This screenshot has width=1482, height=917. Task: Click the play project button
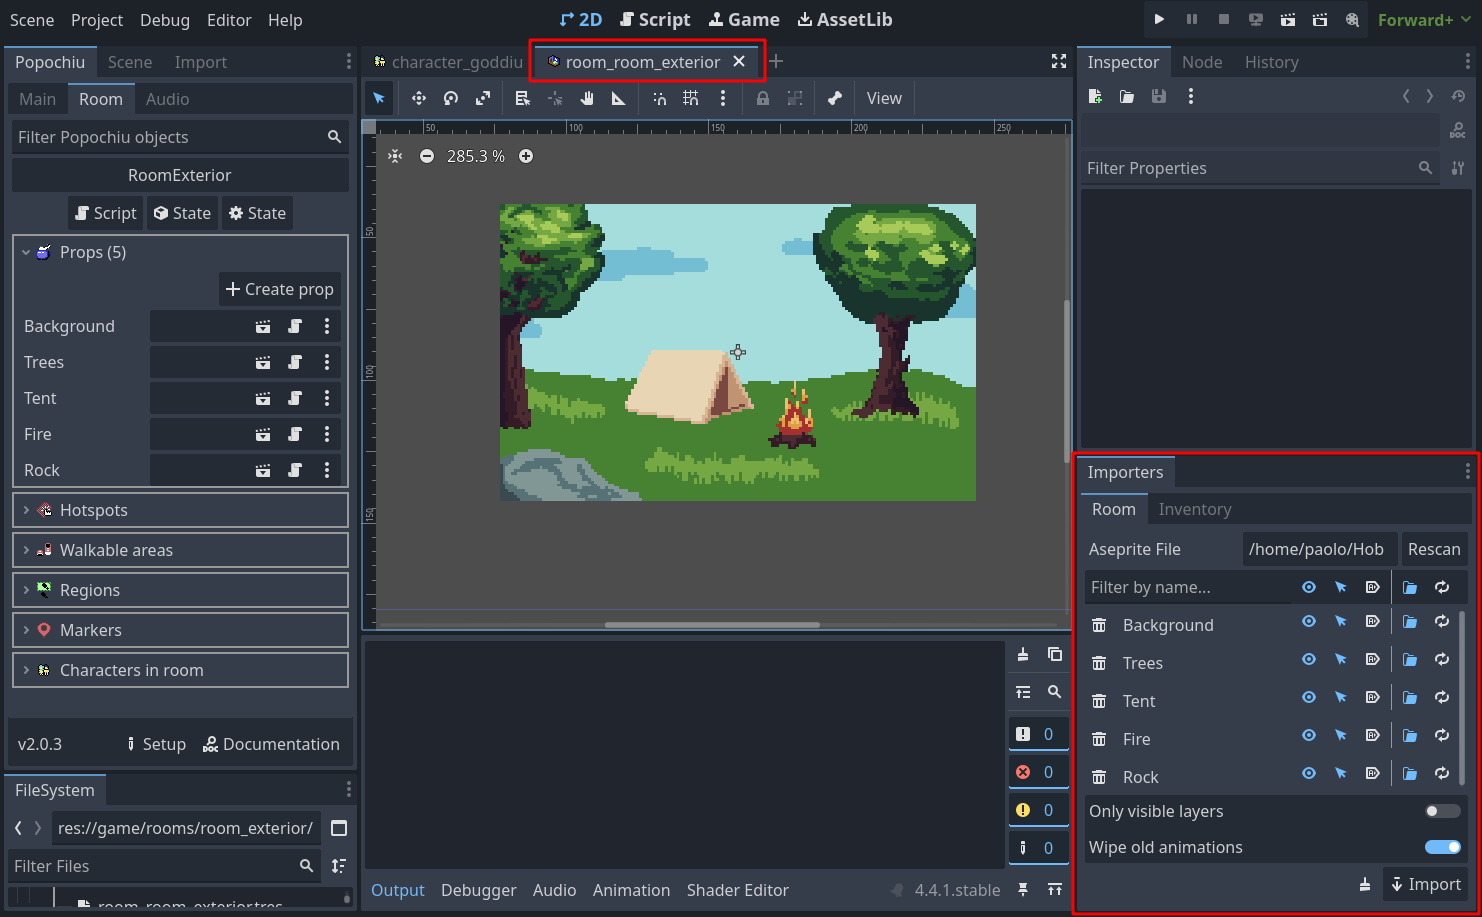pos(1159,19)
